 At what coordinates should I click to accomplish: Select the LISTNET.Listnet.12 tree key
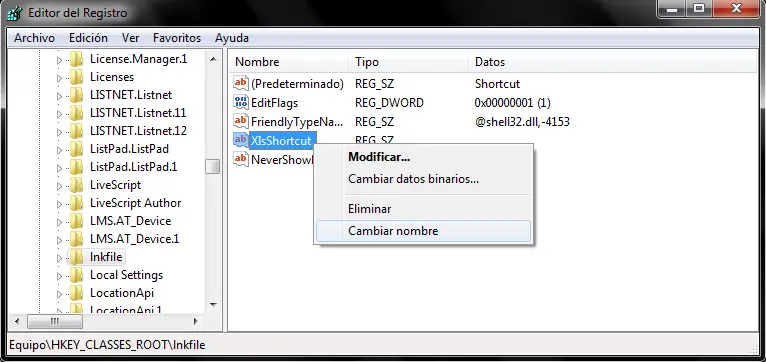click(x=138, y=131)
